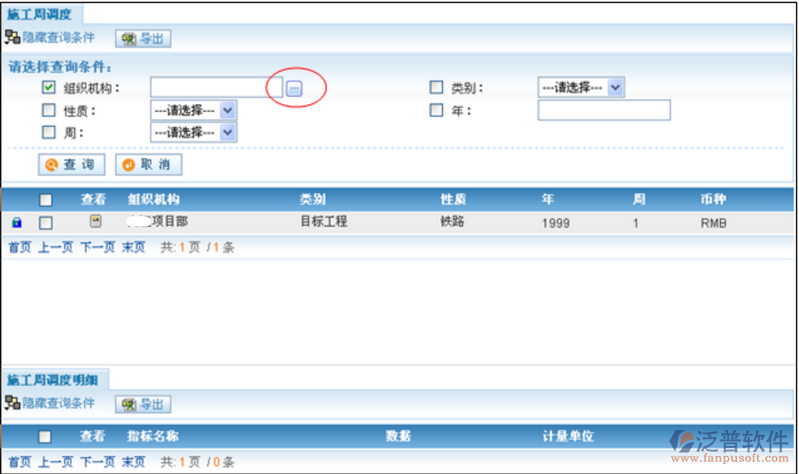The height and width of the screenshot is (474, 799).
Task: Click the top 隐藏查询条件 link
Action: coord(58,37)
